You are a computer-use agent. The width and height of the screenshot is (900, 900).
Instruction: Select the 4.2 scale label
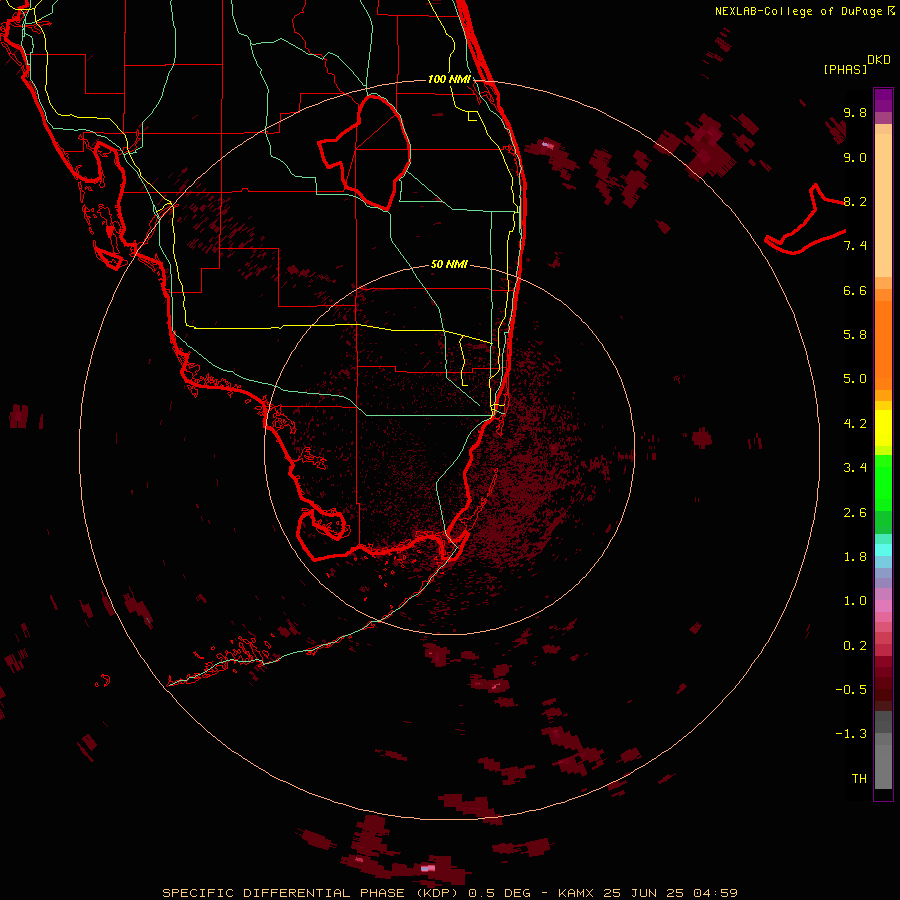coord(855,424)
